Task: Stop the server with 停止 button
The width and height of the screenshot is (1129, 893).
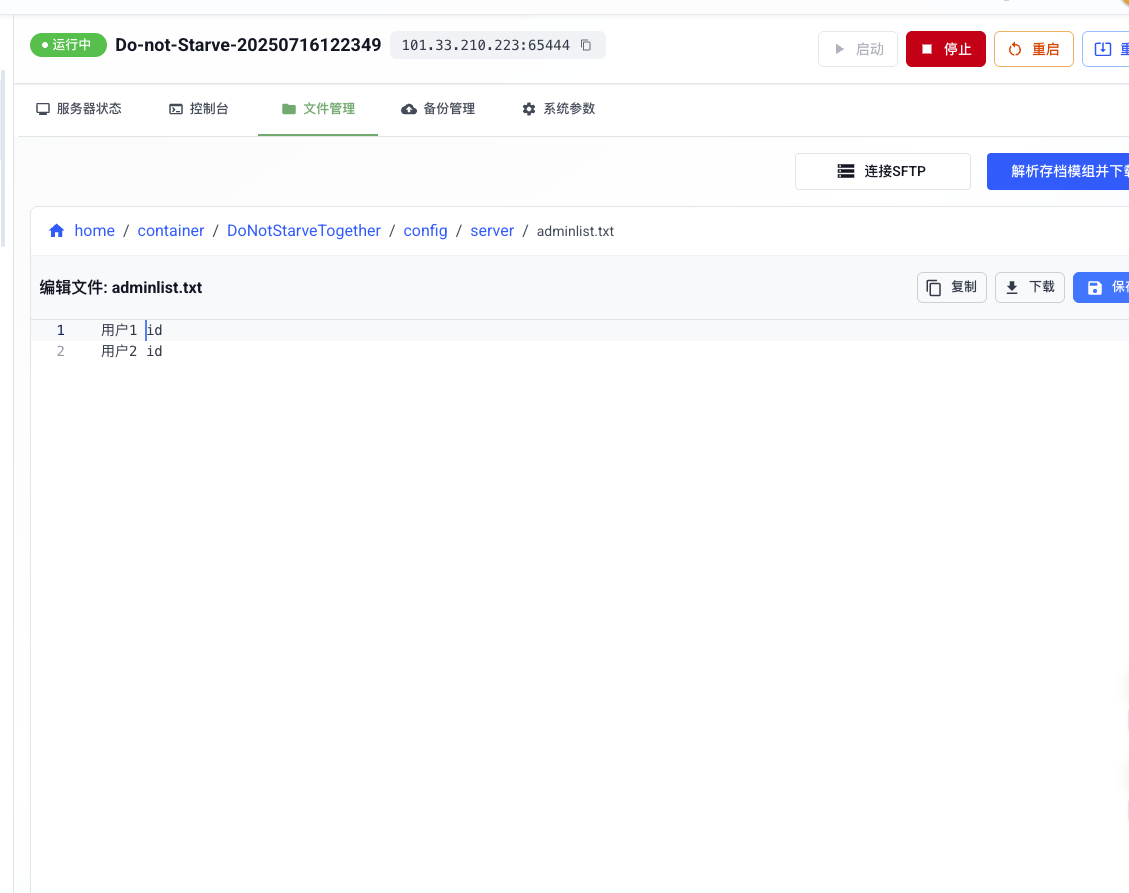Action: 945,49
